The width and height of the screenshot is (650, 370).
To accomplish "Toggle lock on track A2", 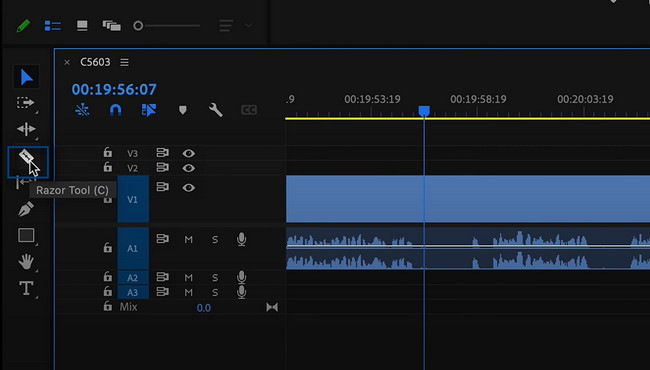I will pos(108,276).
